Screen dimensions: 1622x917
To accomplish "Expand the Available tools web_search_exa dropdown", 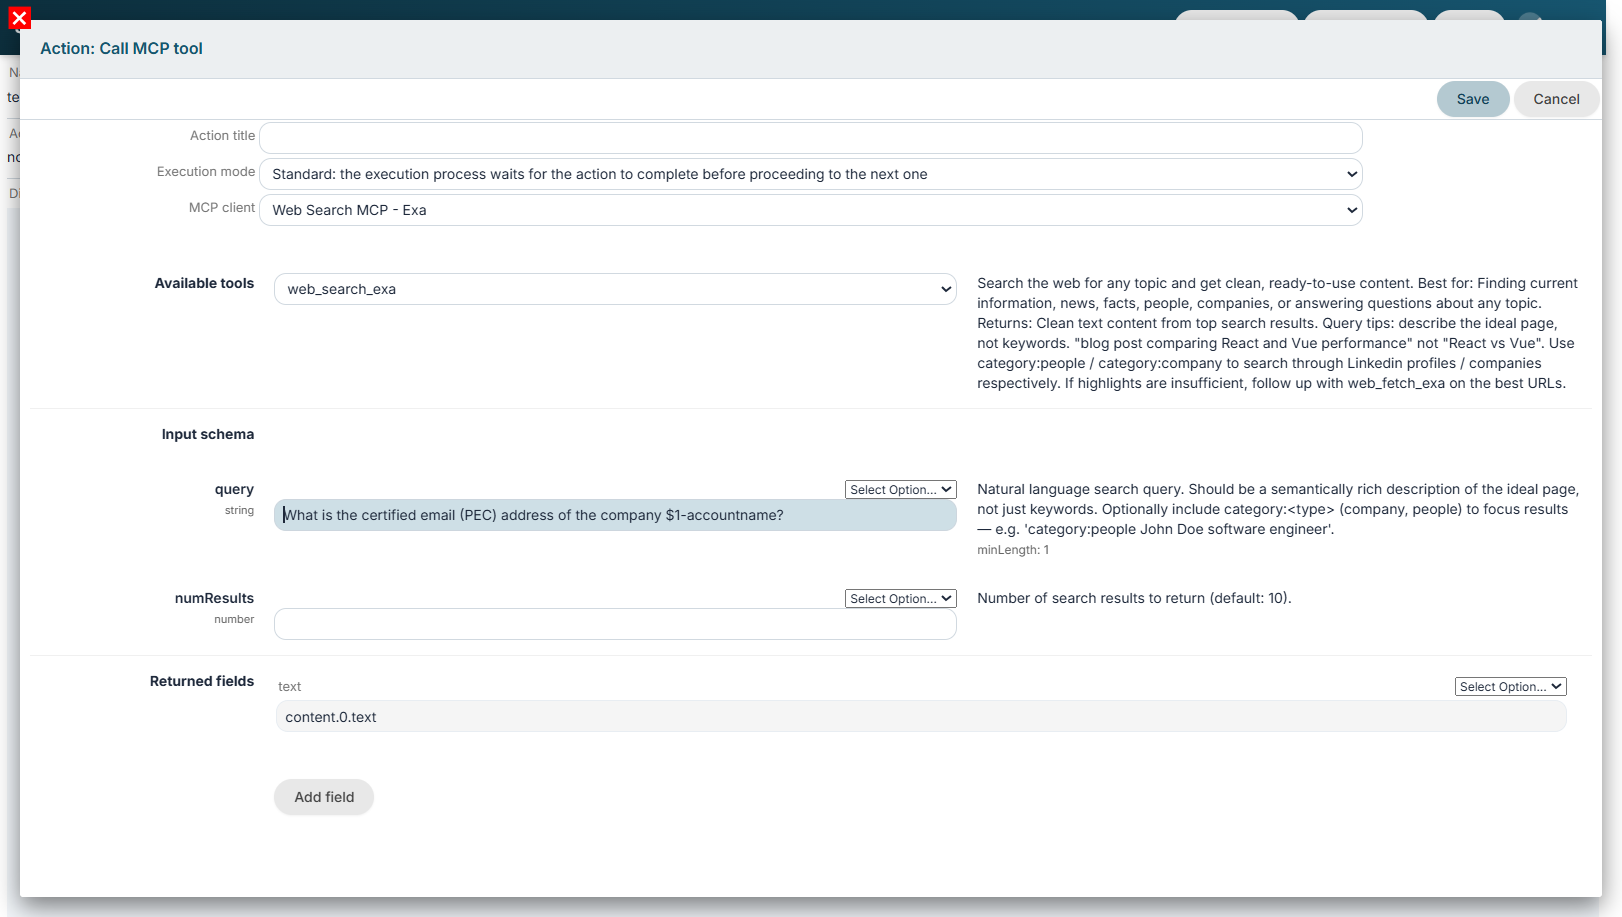I will pyautogui.click(x=615, y=289).
